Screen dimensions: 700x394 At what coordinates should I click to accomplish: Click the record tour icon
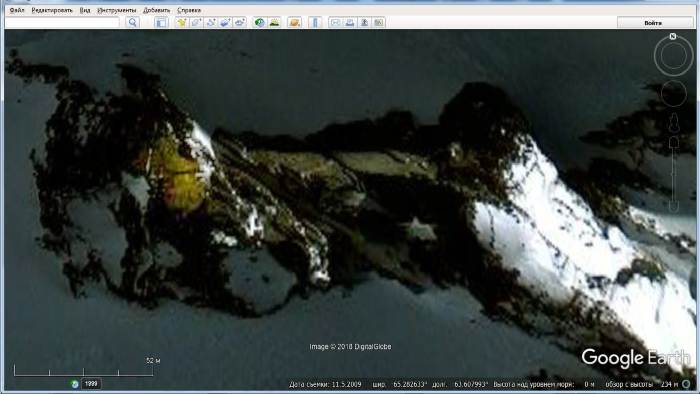(x=240, y=22)
